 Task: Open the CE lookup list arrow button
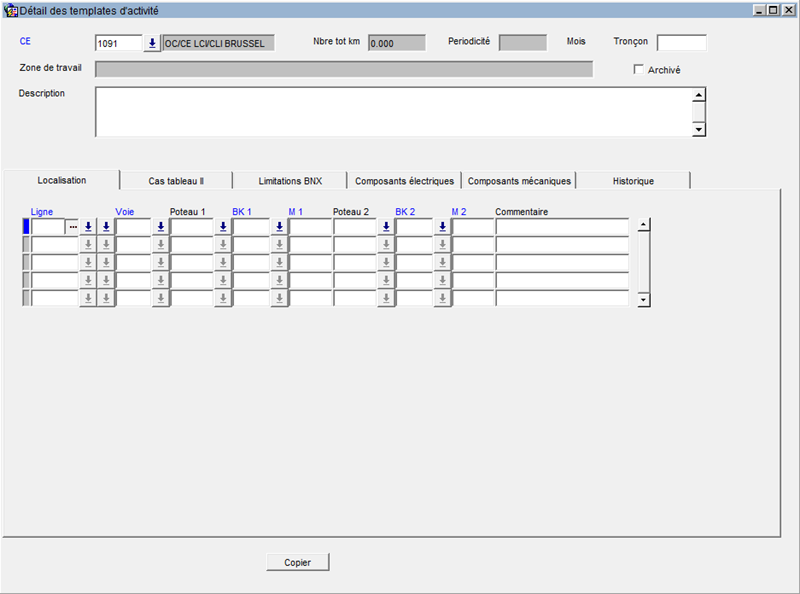tap(152, 43)
